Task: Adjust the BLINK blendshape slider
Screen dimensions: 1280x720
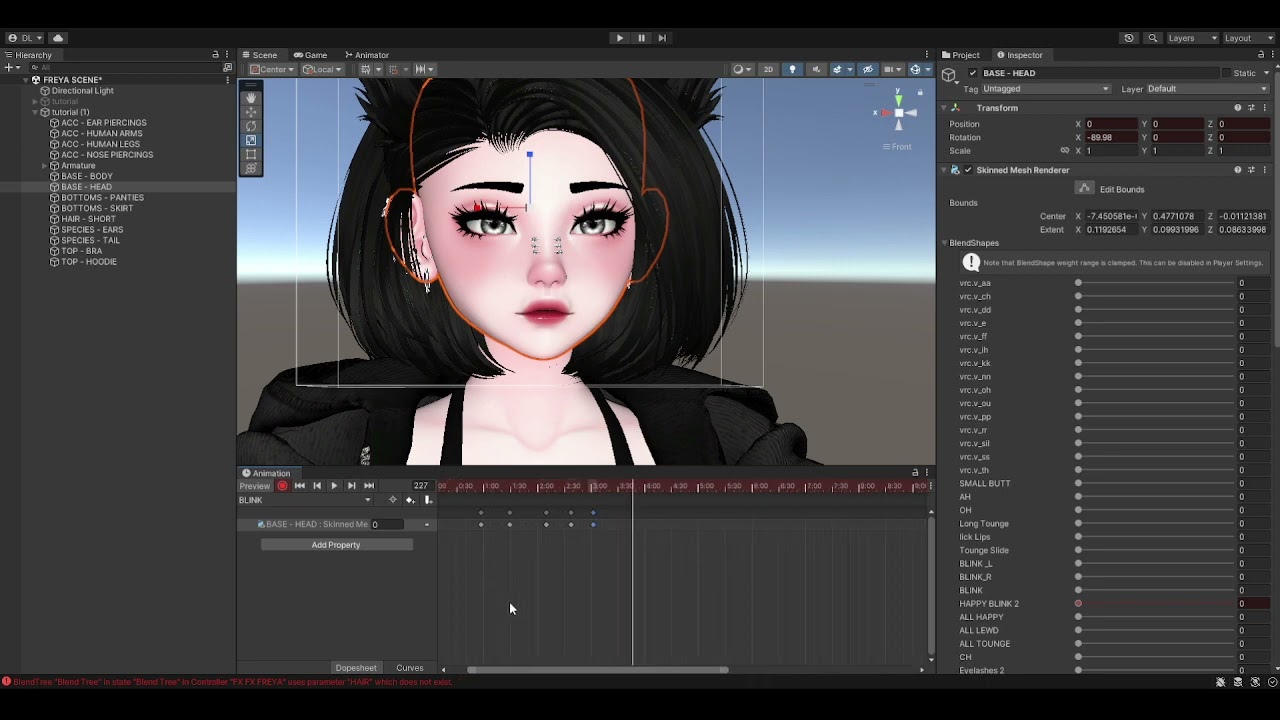Action: coord(1155,590)
